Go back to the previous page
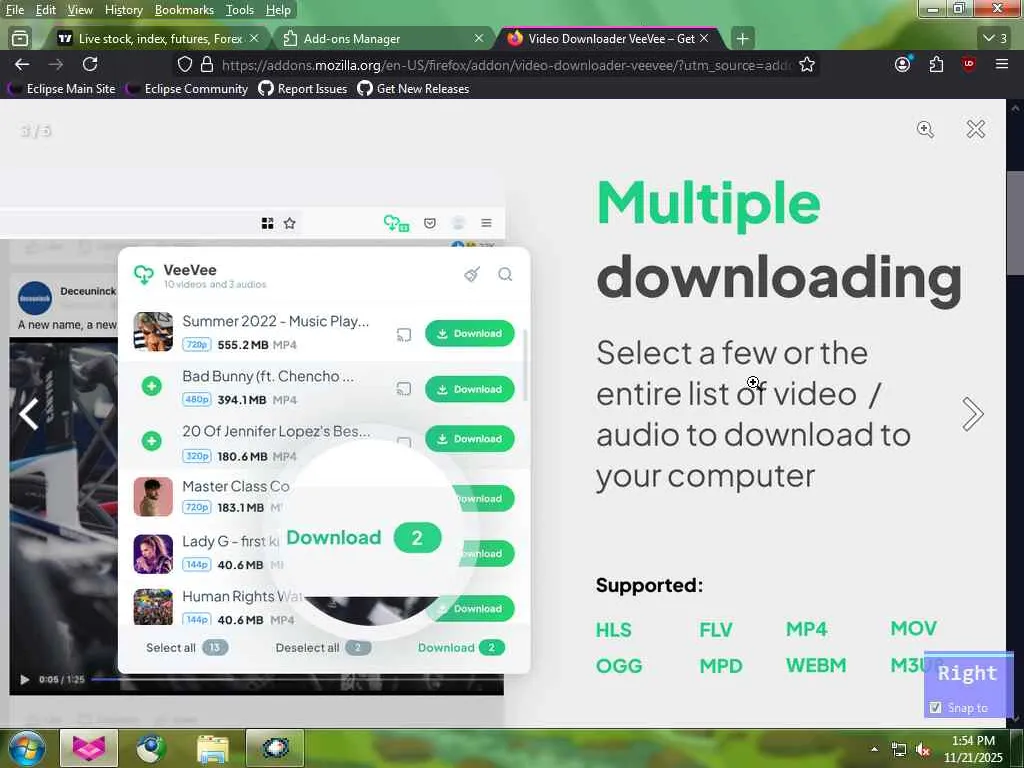The width and height of the screenshot is (1024, 768). tap(22, 64)
